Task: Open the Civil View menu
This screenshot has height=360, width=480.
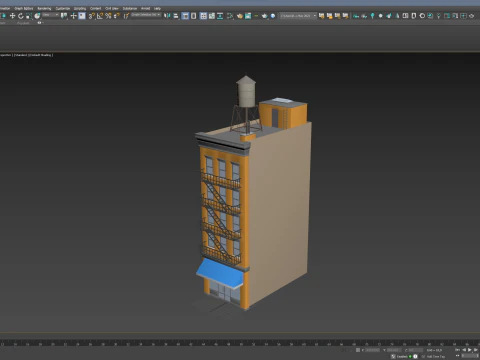Action: click(112, 8)
